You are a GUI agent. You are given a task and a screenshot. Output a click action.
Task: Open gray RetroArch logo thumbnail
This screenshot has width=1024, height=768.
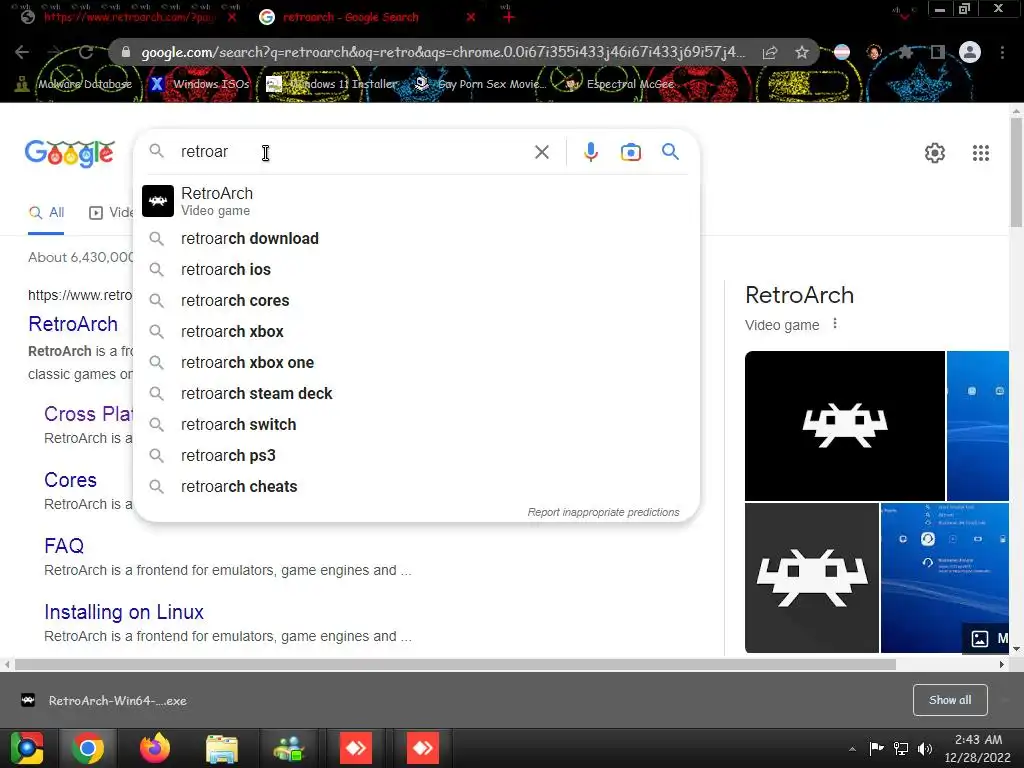[x=812, y=578]
